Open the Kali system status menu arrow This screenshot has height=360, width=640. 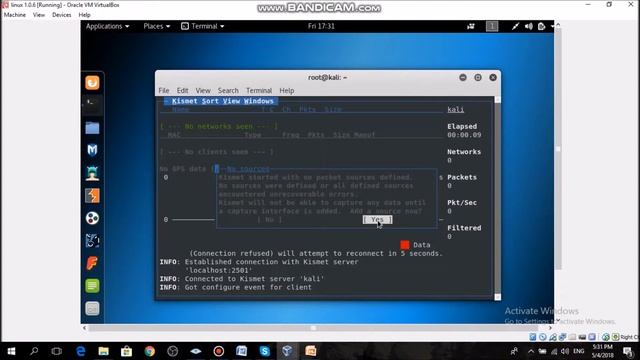point(552,26)
